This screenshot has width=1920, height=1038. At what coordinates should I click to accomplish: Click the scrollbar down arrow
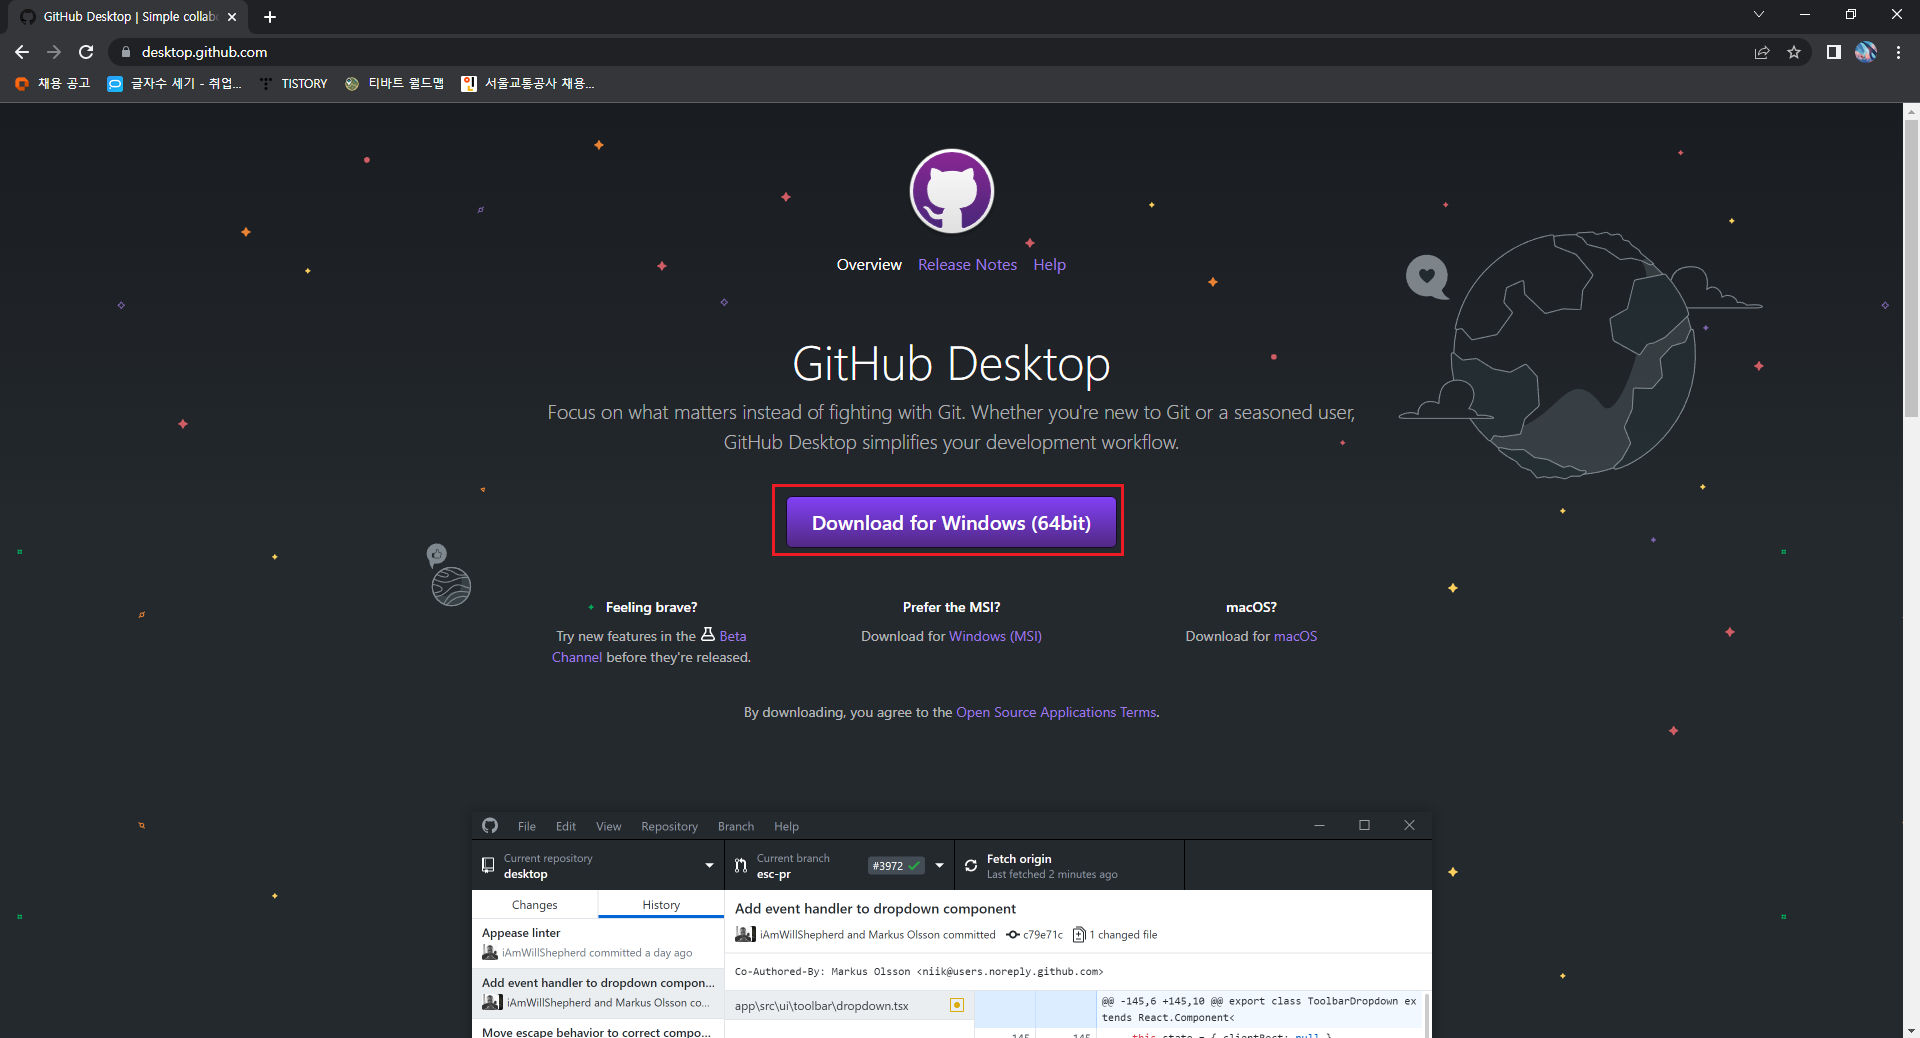tap(1911, 1029)
